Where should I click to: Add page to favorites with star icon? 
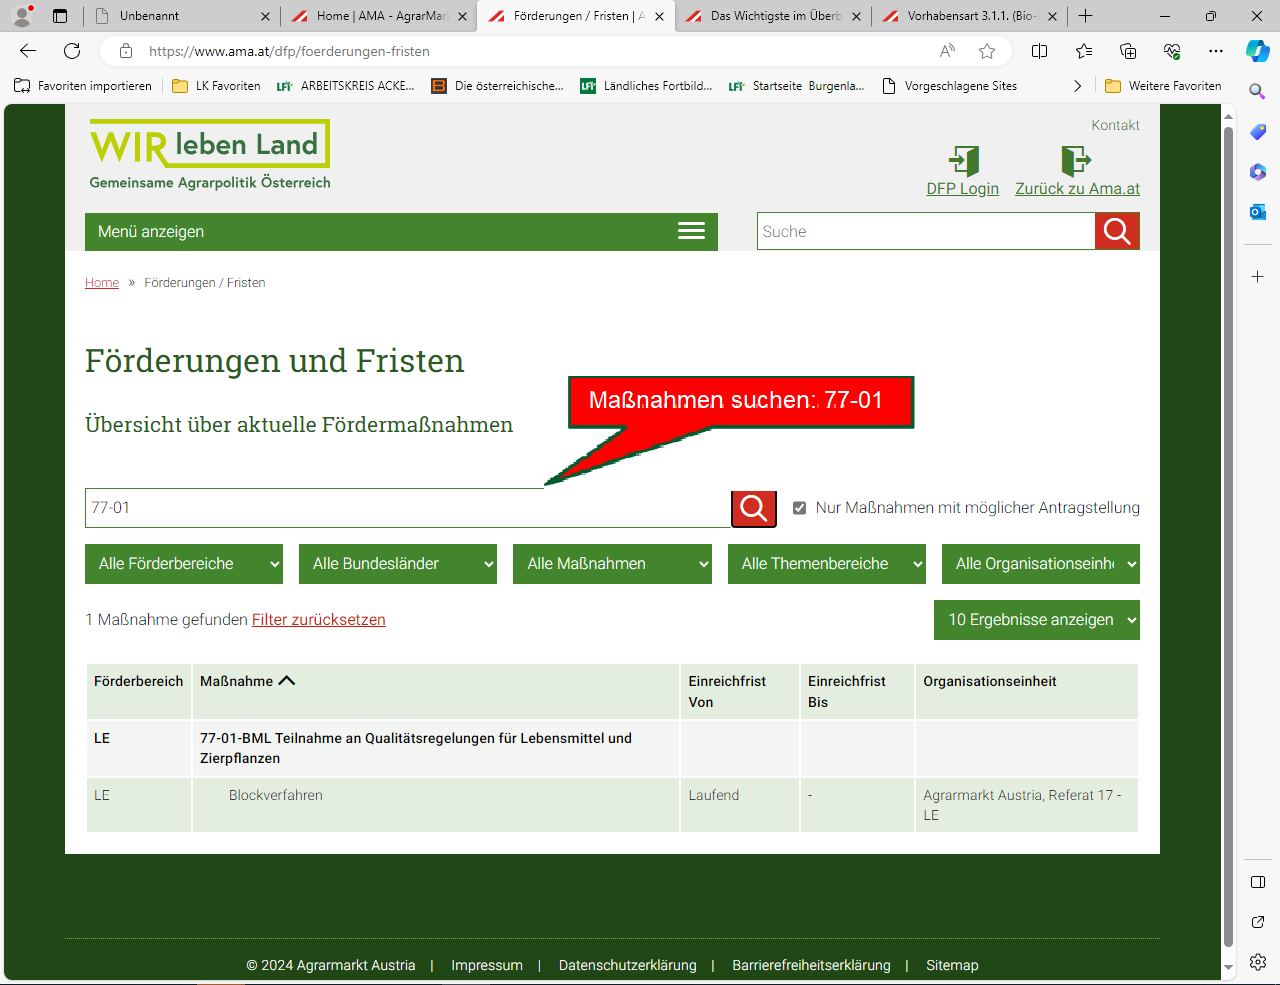987,51
